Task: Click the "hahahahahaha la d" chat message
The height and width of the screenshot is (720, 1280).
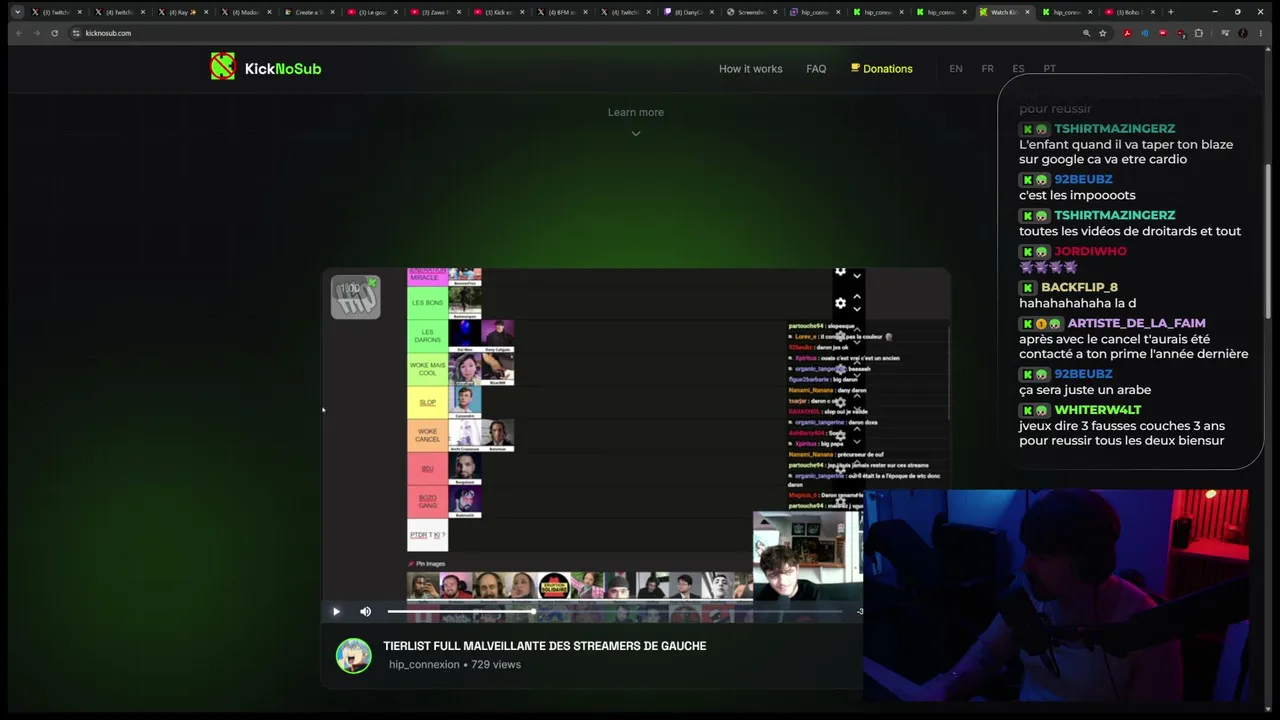Action: coord(1077,303)
